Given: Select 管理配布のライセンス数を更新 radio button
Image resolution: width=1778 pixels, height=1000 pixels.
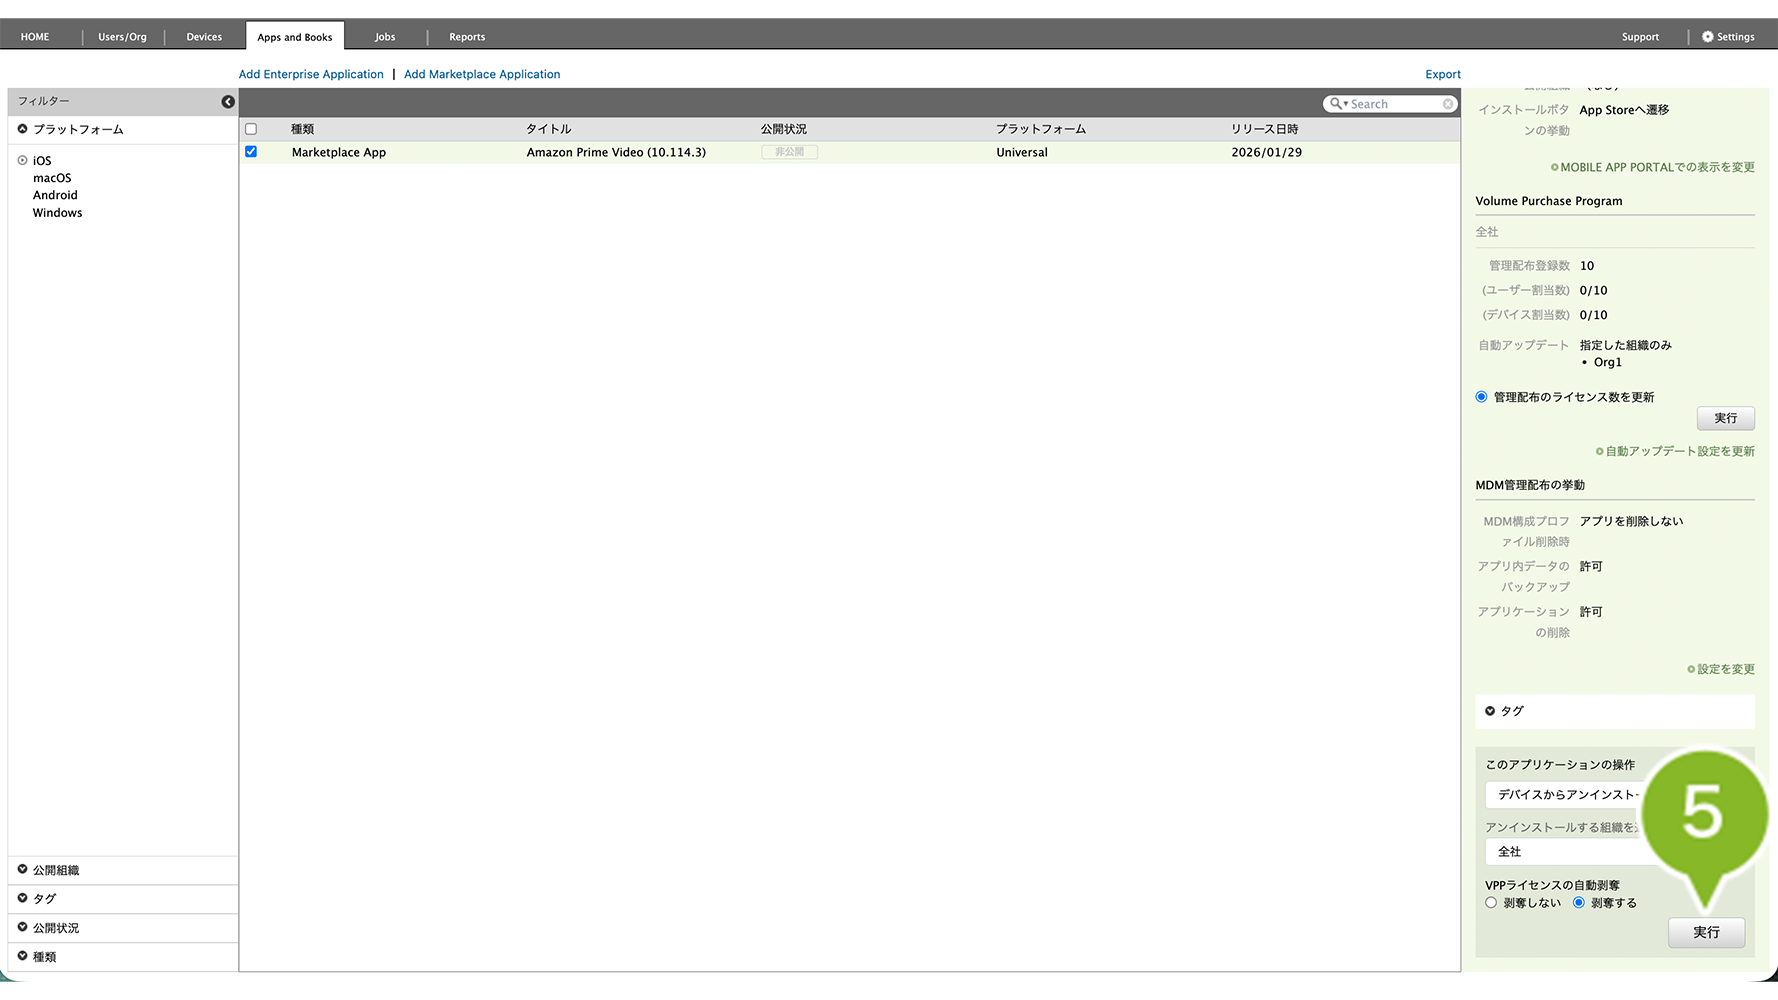Looking at the screenshot, I should tap(1481, 397).
